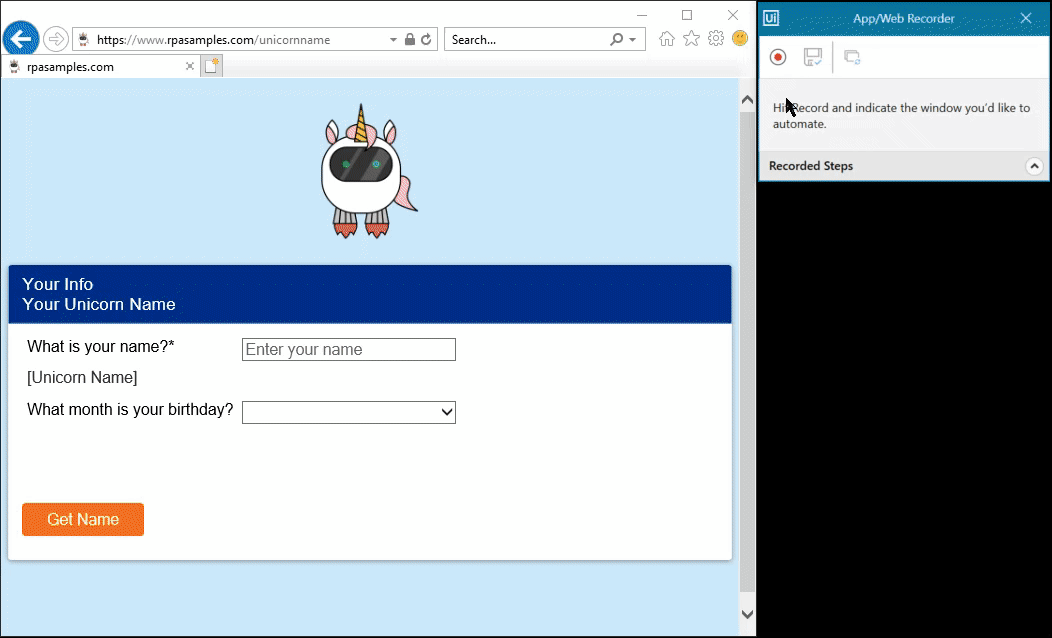Click the search magnifier icon

(x=618, y=38)
